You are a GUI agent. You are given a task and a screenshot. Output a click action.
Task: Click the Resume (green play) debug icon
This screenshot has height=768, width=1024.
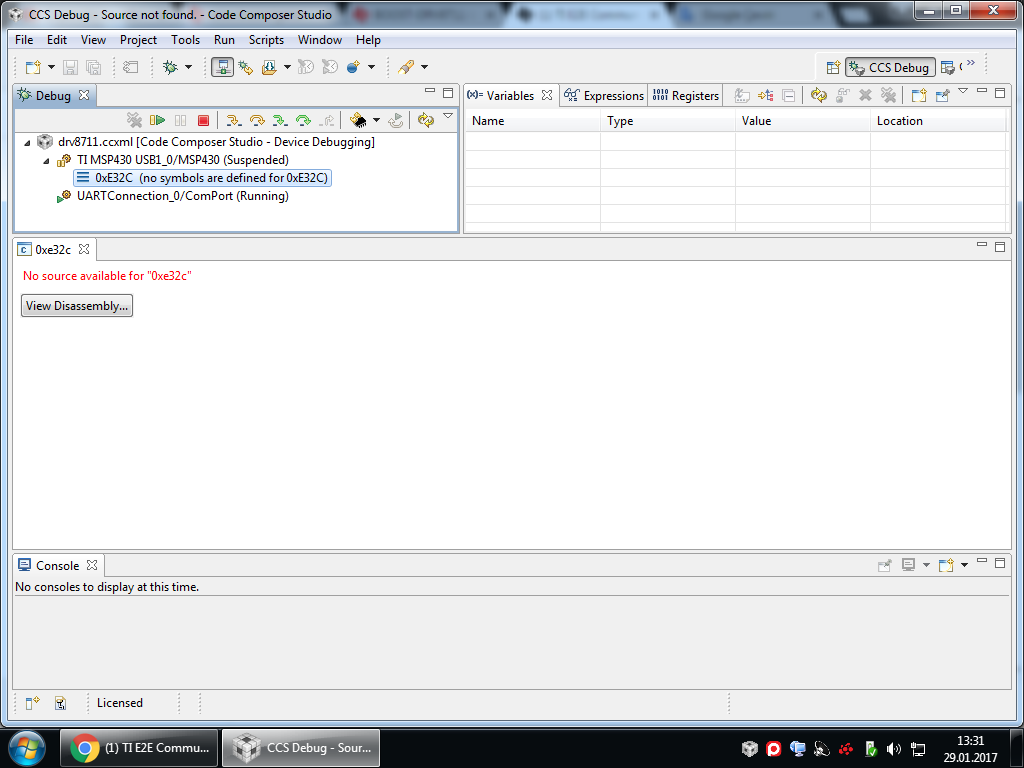(x=157, y=120)
